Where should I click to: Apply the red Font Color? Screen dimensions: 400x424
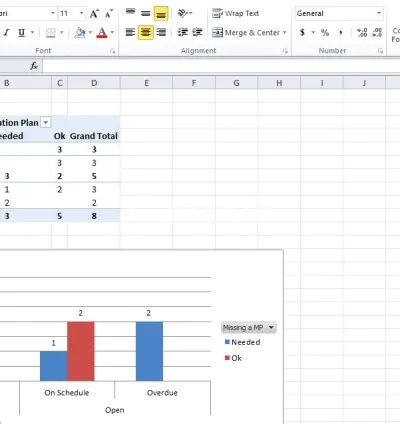(x=102, y=33)
